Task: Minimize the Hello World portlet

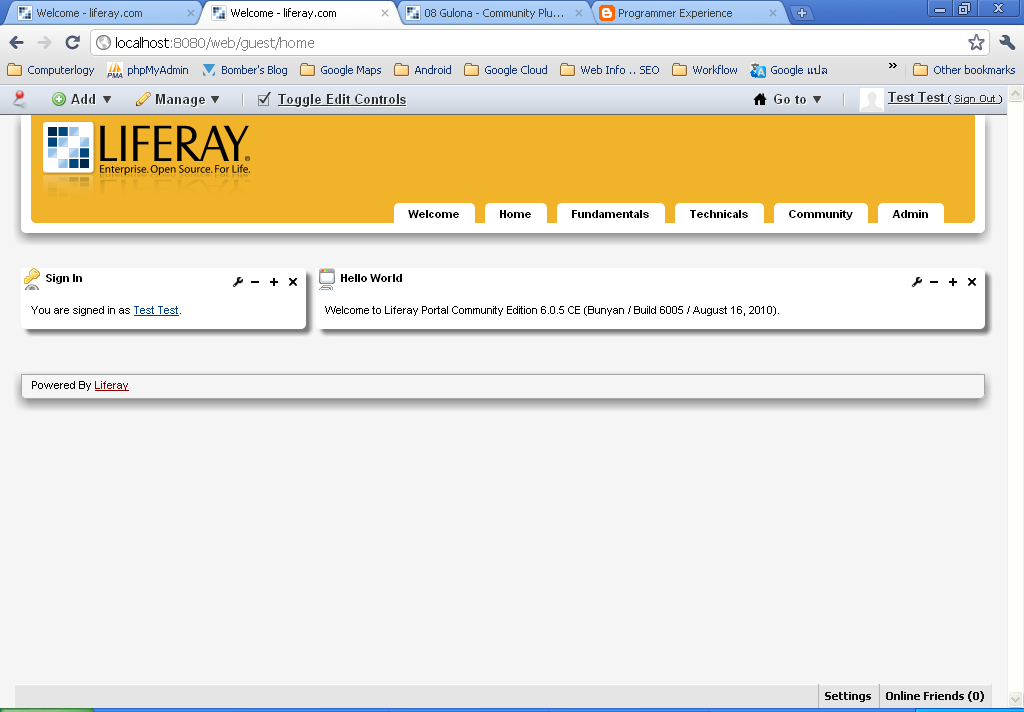Action: click(935, 282)
